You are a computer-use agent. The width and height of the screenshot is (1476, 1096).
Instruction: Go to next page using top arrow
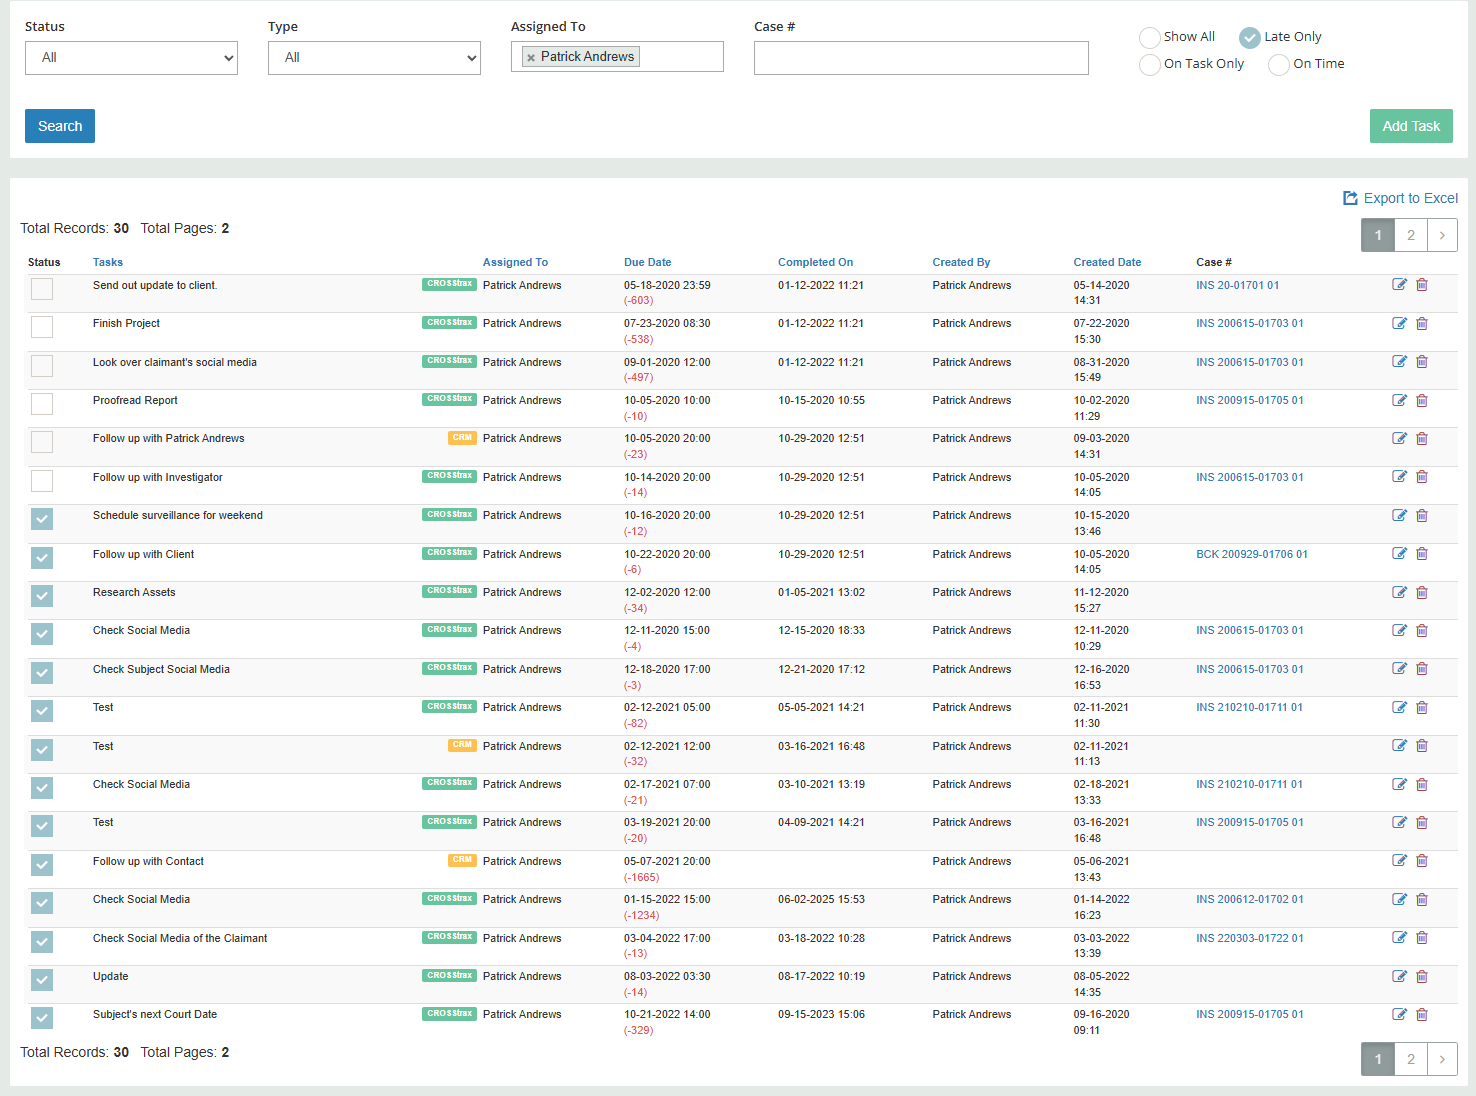click(x=1442, y=235)
